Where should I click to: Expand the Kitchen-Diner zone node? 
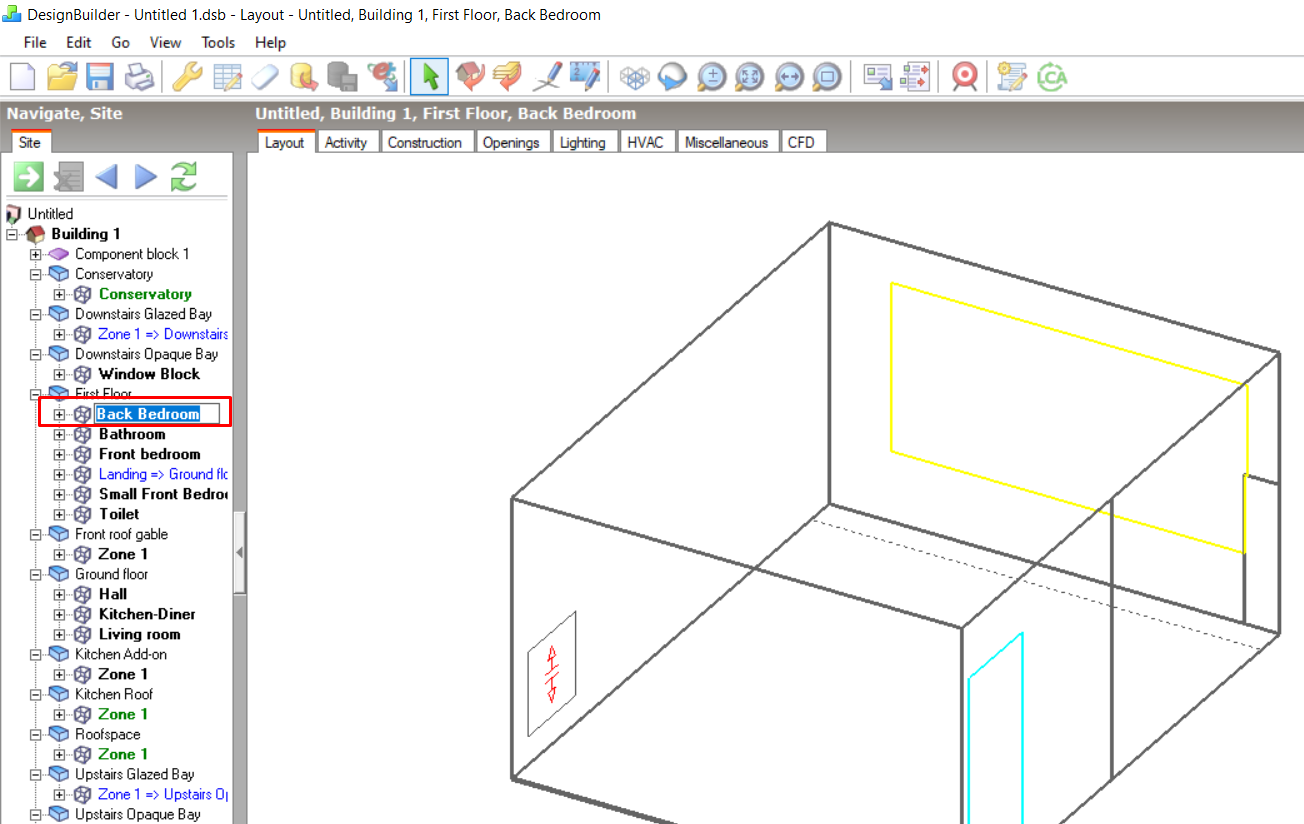point(60,614)
